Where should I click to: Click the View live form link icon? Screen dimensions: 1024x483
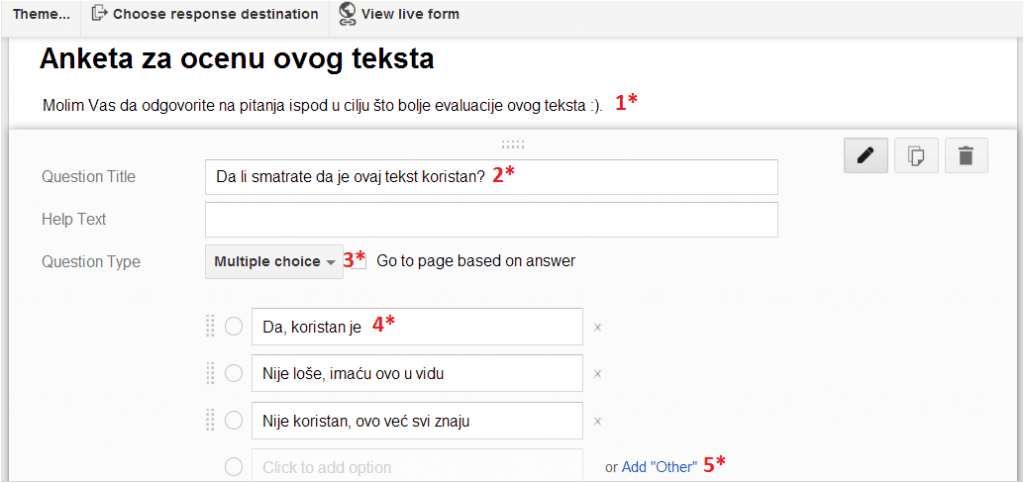click(x=347, y=13)
